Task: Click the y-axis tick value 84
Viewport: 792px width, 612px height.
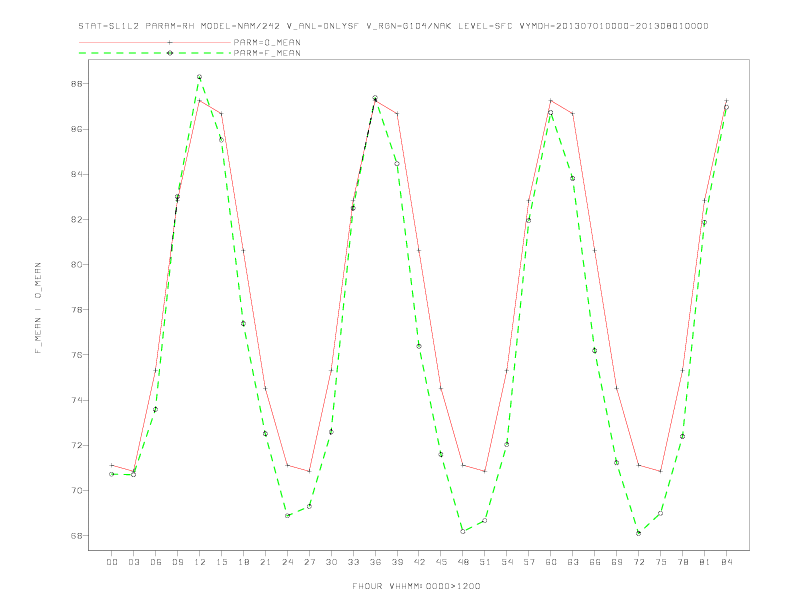Action: pos(76,174)
